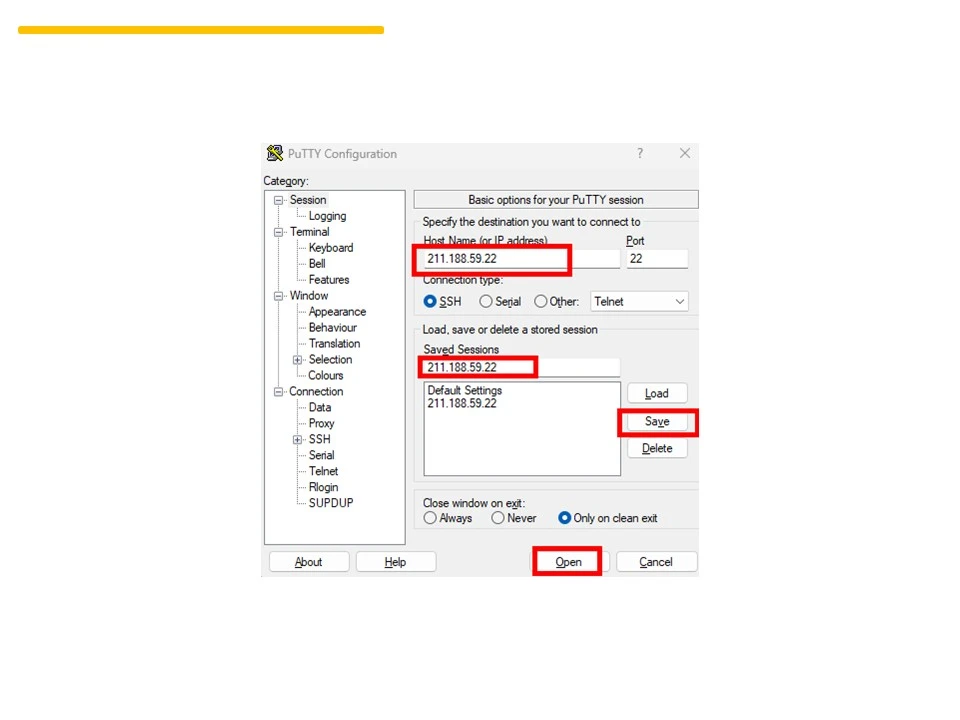The image size is (960, 720).
Task: Click the Load button
Action: click(x=657, y=393)
